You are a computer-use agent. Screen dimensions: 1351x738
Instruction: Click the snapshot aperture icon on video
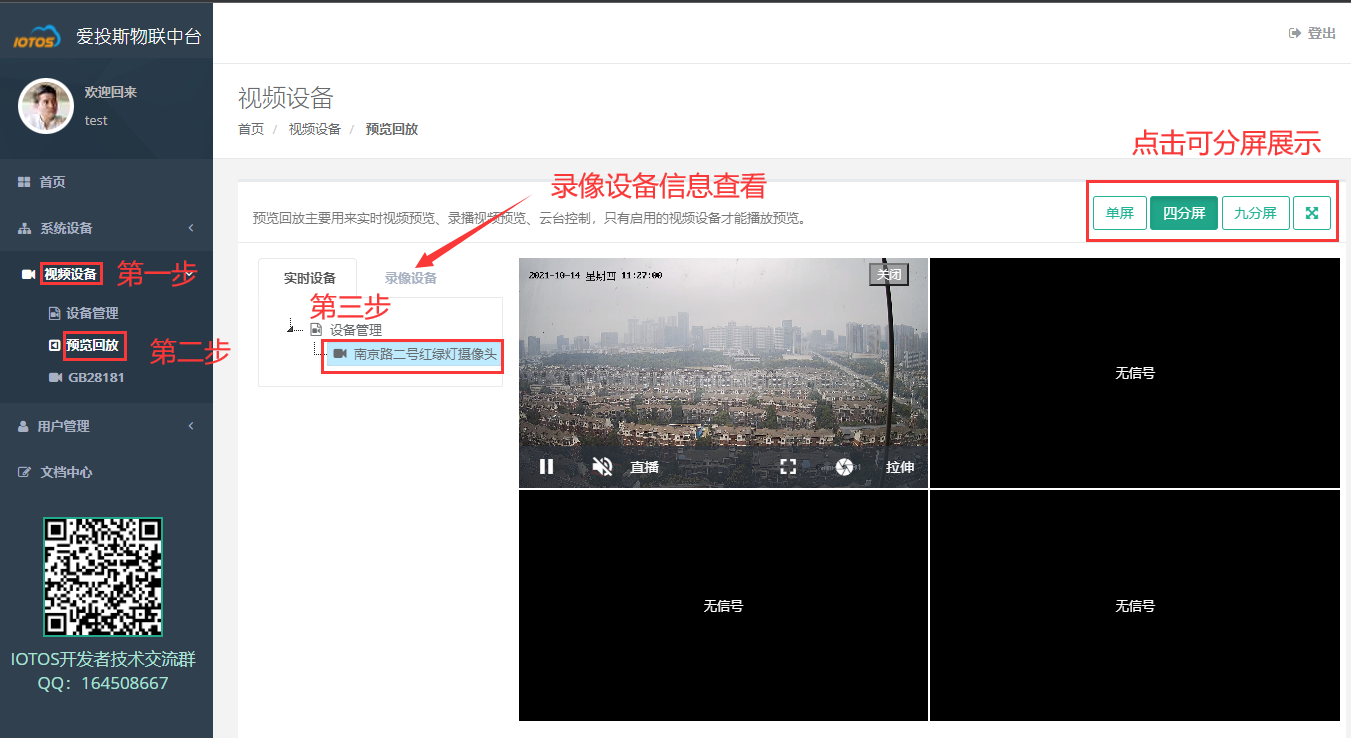coord(844,466)
